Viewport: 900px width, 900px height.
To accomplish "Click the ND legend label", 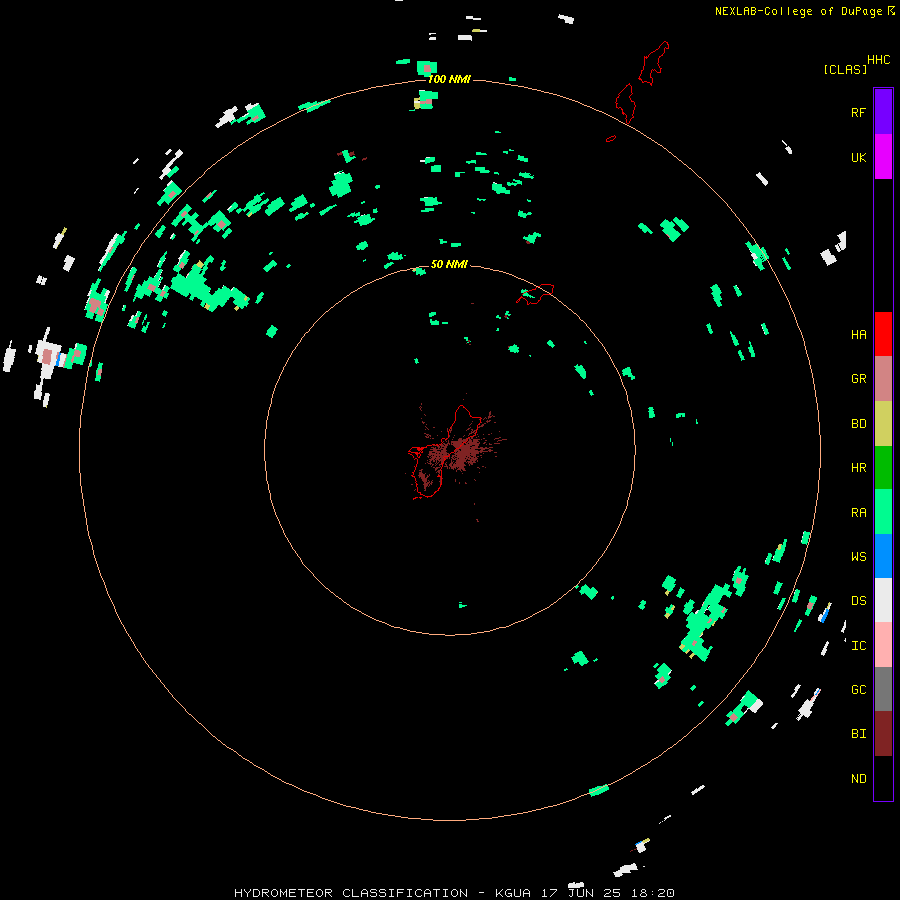I will [x=858, y=778].
